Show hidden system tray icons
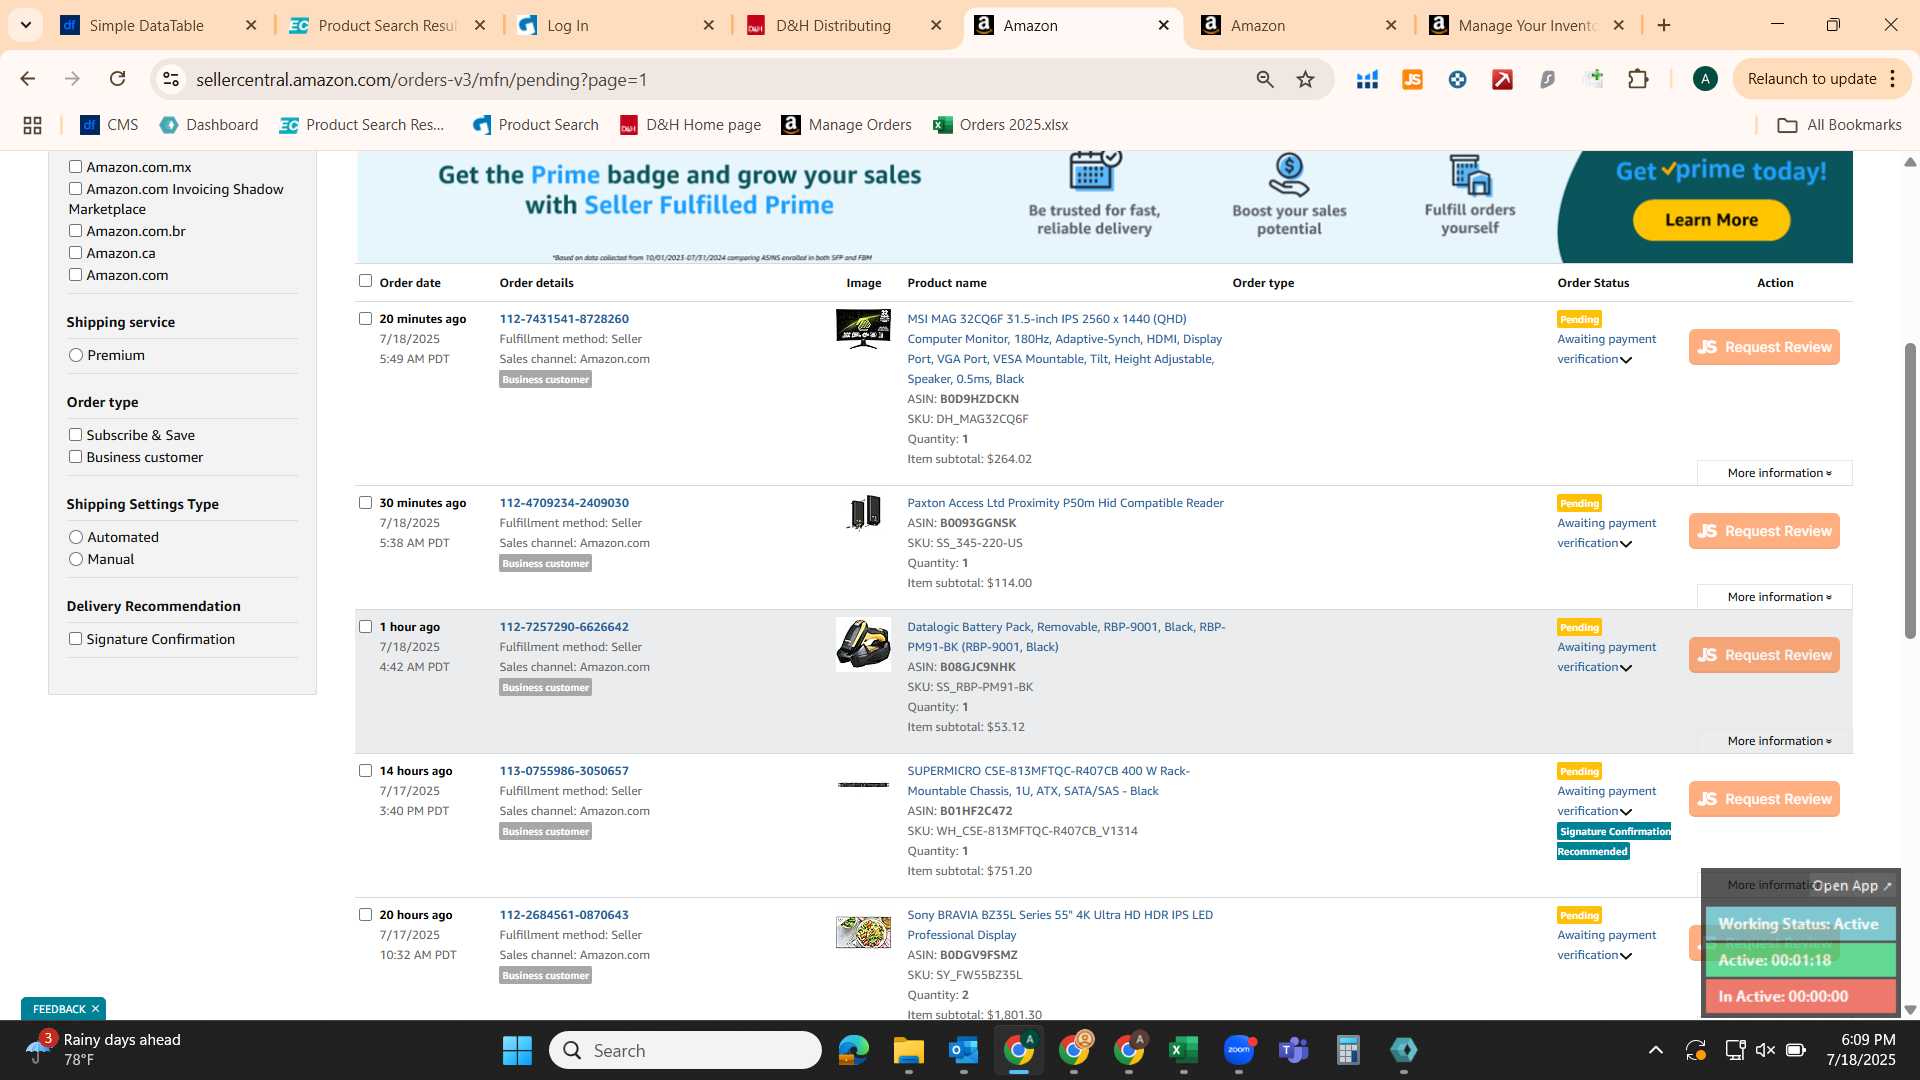This screenshot has height=1080, width=1920. (x=1656, y=1050)
